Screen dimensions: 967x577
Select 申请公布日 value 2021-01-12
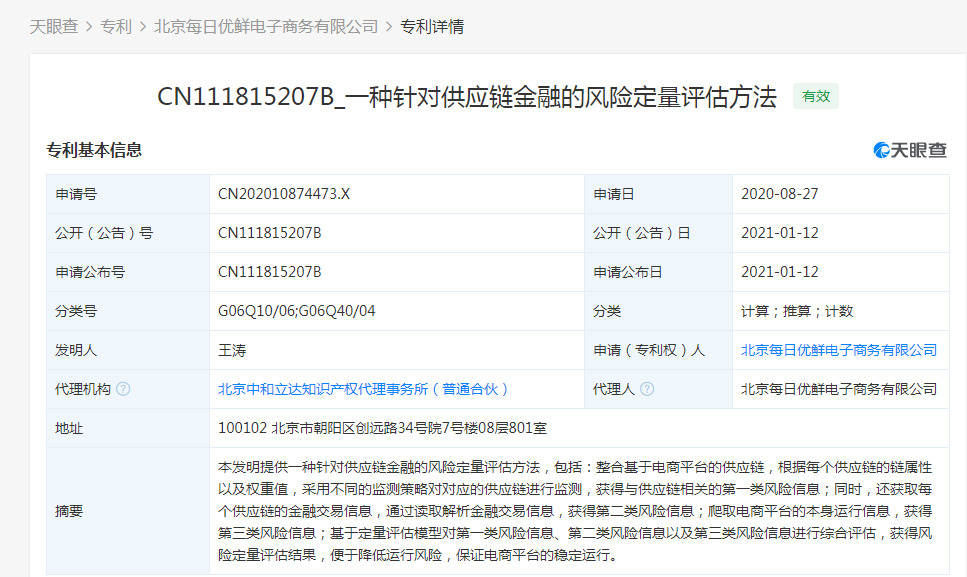coord(780,272)
